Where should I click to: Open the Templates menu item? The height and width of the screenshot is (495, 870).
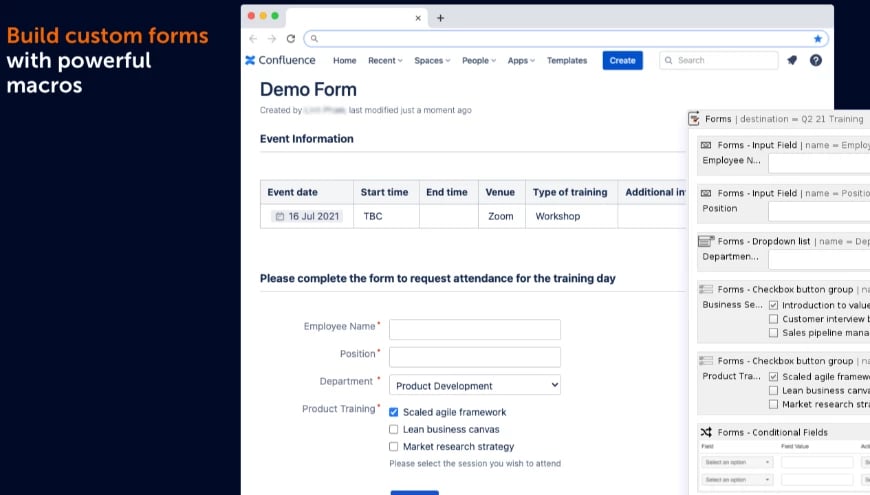(x=566, y=60)
